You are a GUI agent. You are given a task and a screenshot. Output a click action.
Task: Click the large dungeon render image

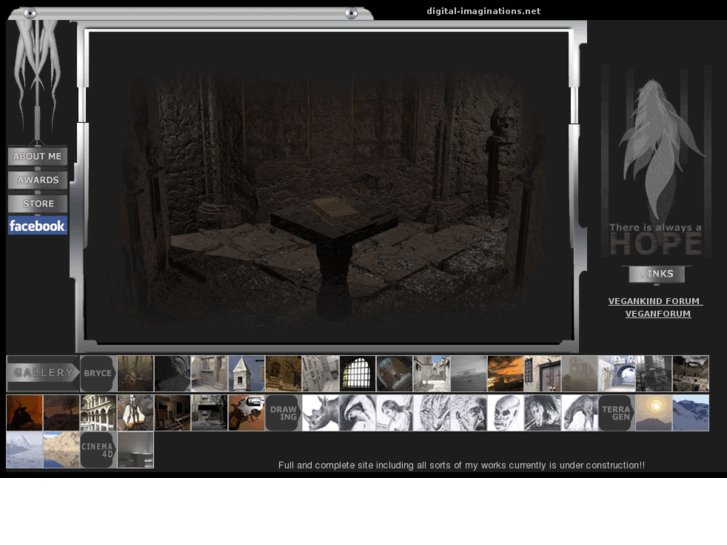[330, 188]
